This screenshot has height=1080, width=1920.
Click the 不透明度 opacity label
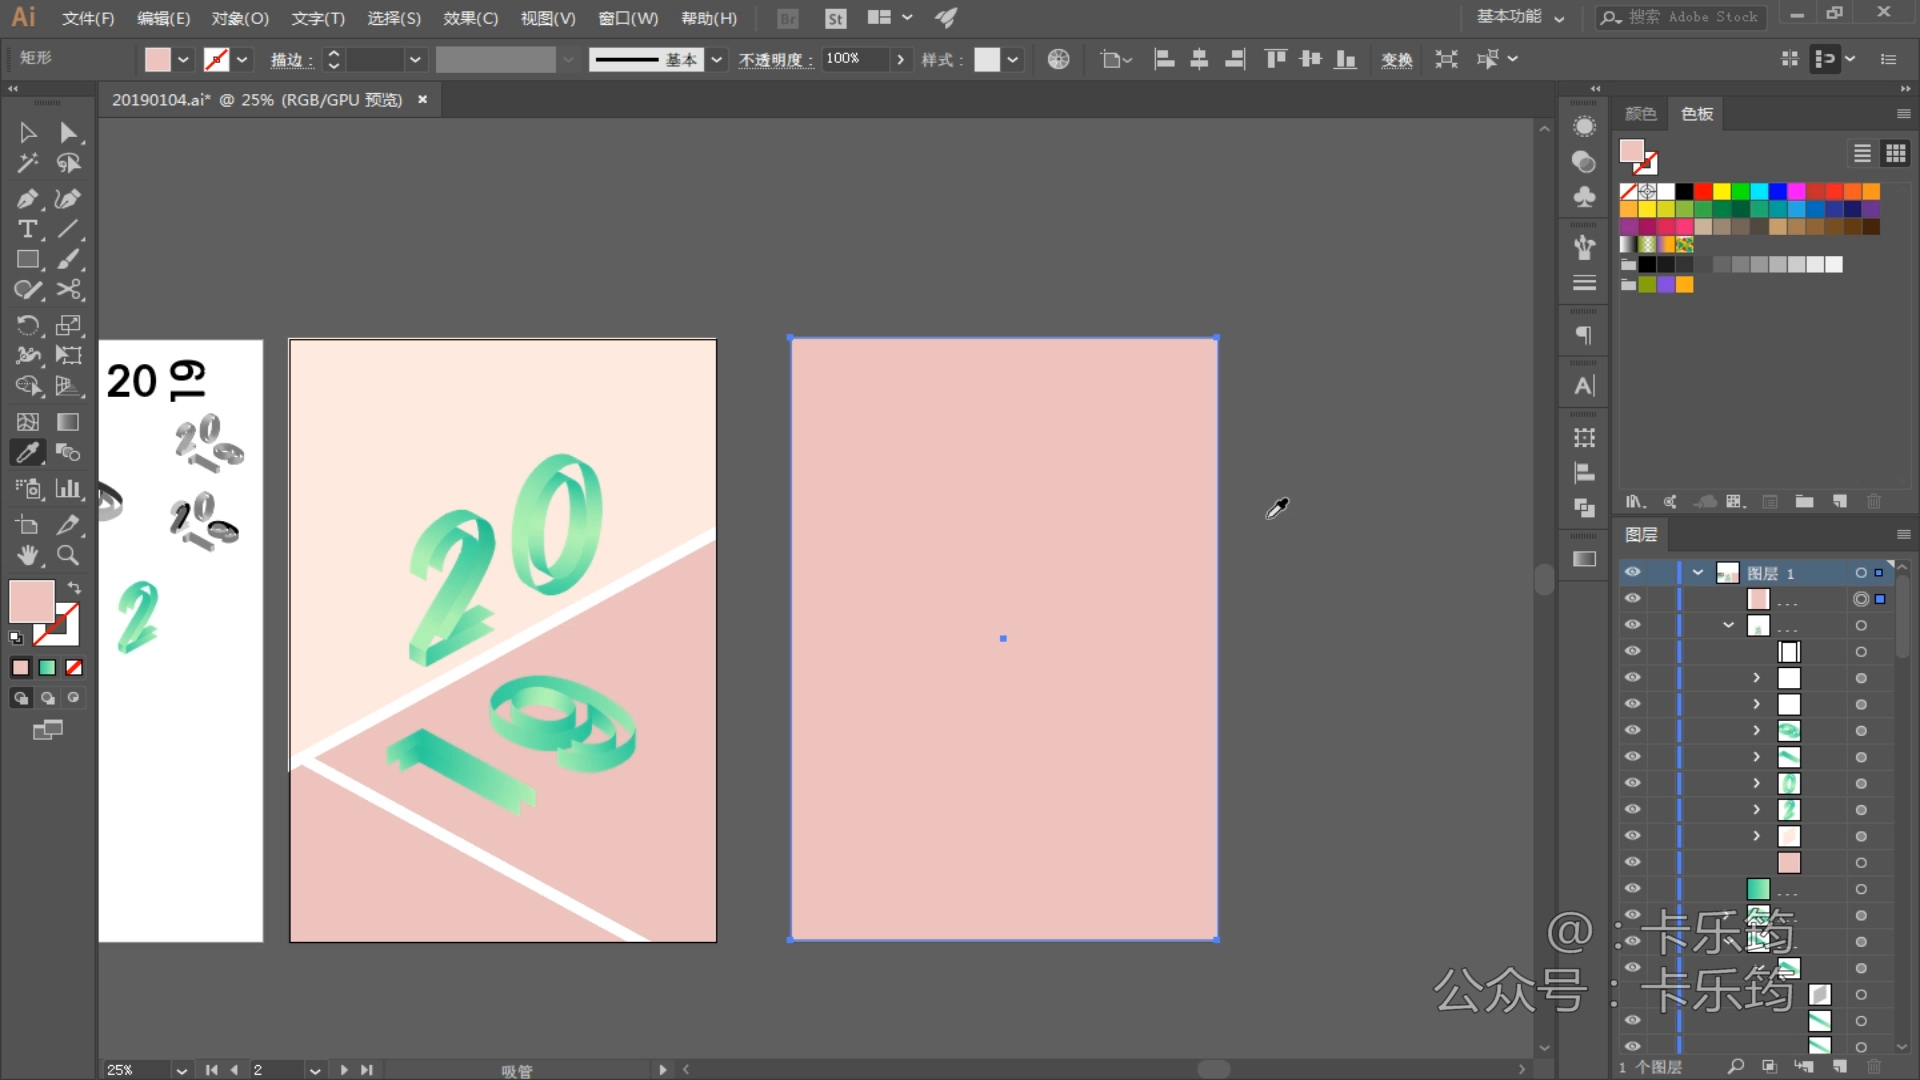[775, 60]
